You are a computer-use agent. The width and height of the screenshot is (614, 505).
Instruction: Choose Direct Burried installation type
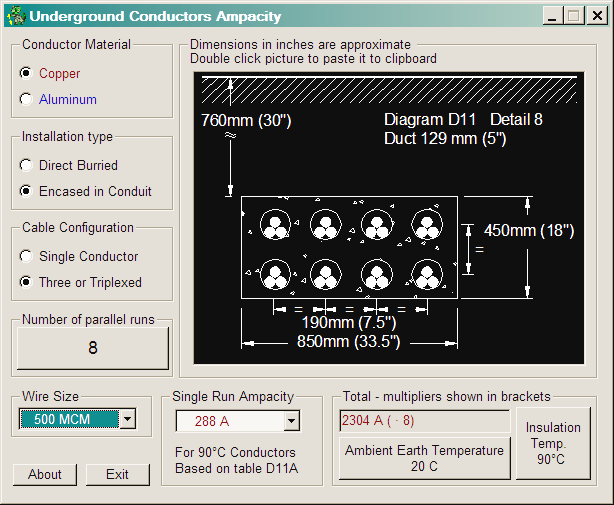coord(26,165)
